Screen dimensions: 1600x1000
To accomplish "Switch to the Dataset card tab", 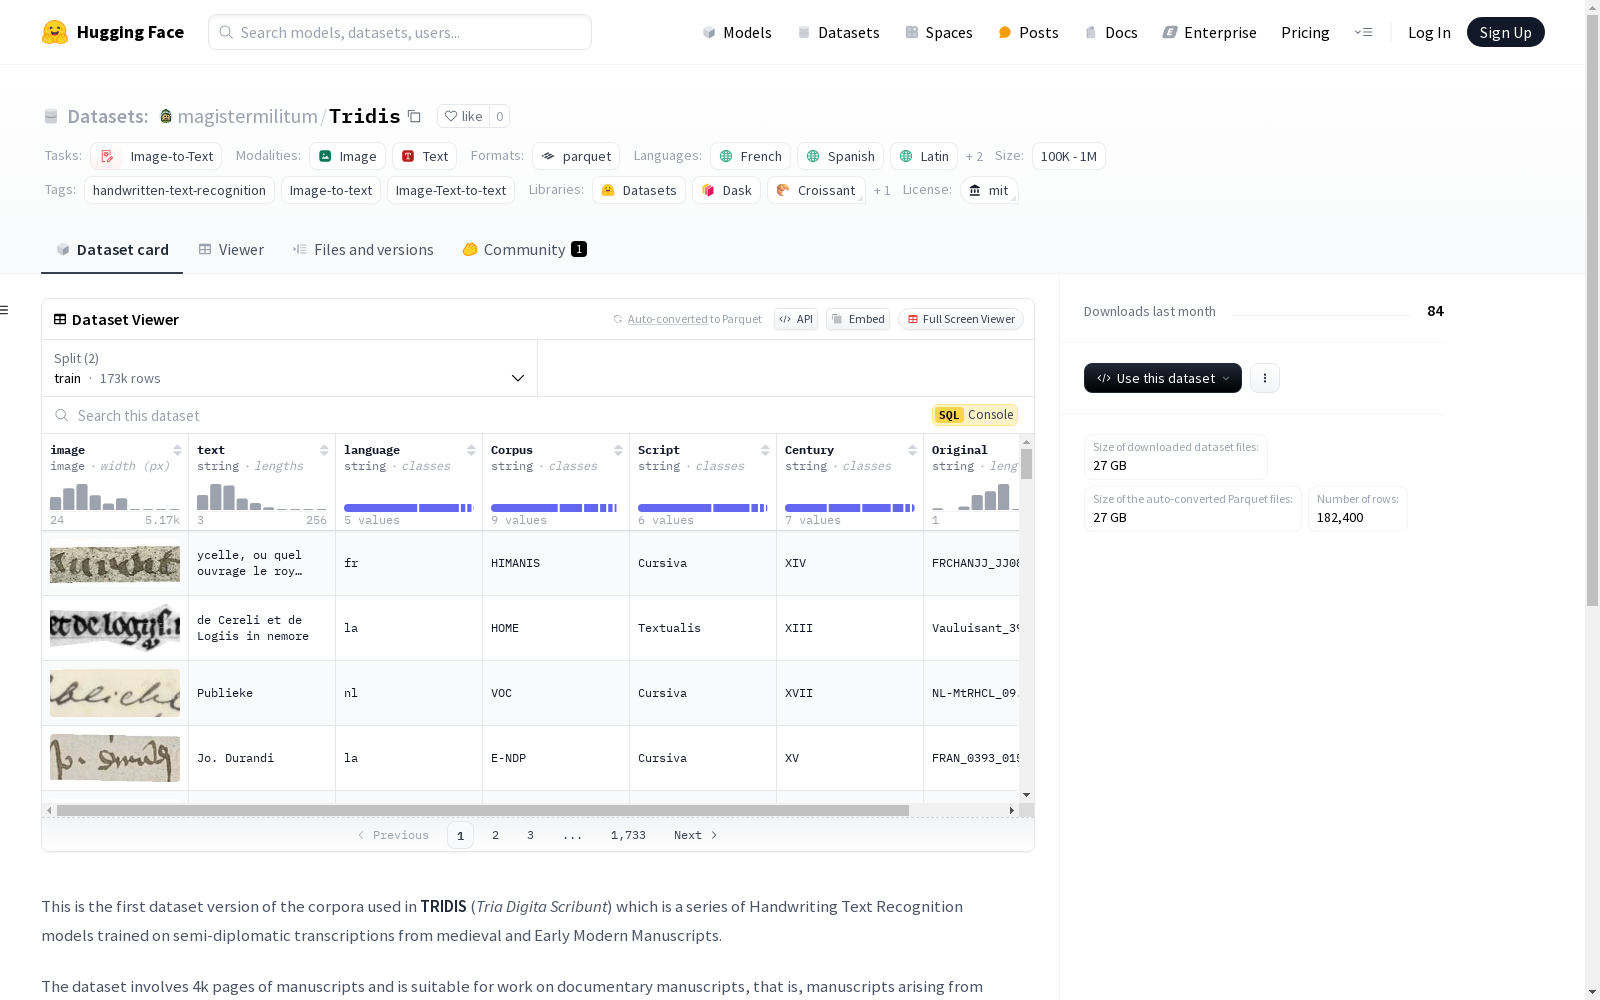I will tap(112, 250).
